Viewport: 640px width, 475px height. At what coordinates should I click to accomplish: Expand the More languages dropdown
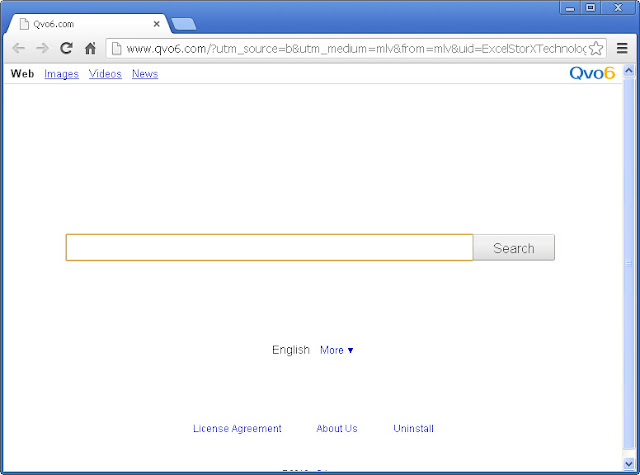[337, 350]
